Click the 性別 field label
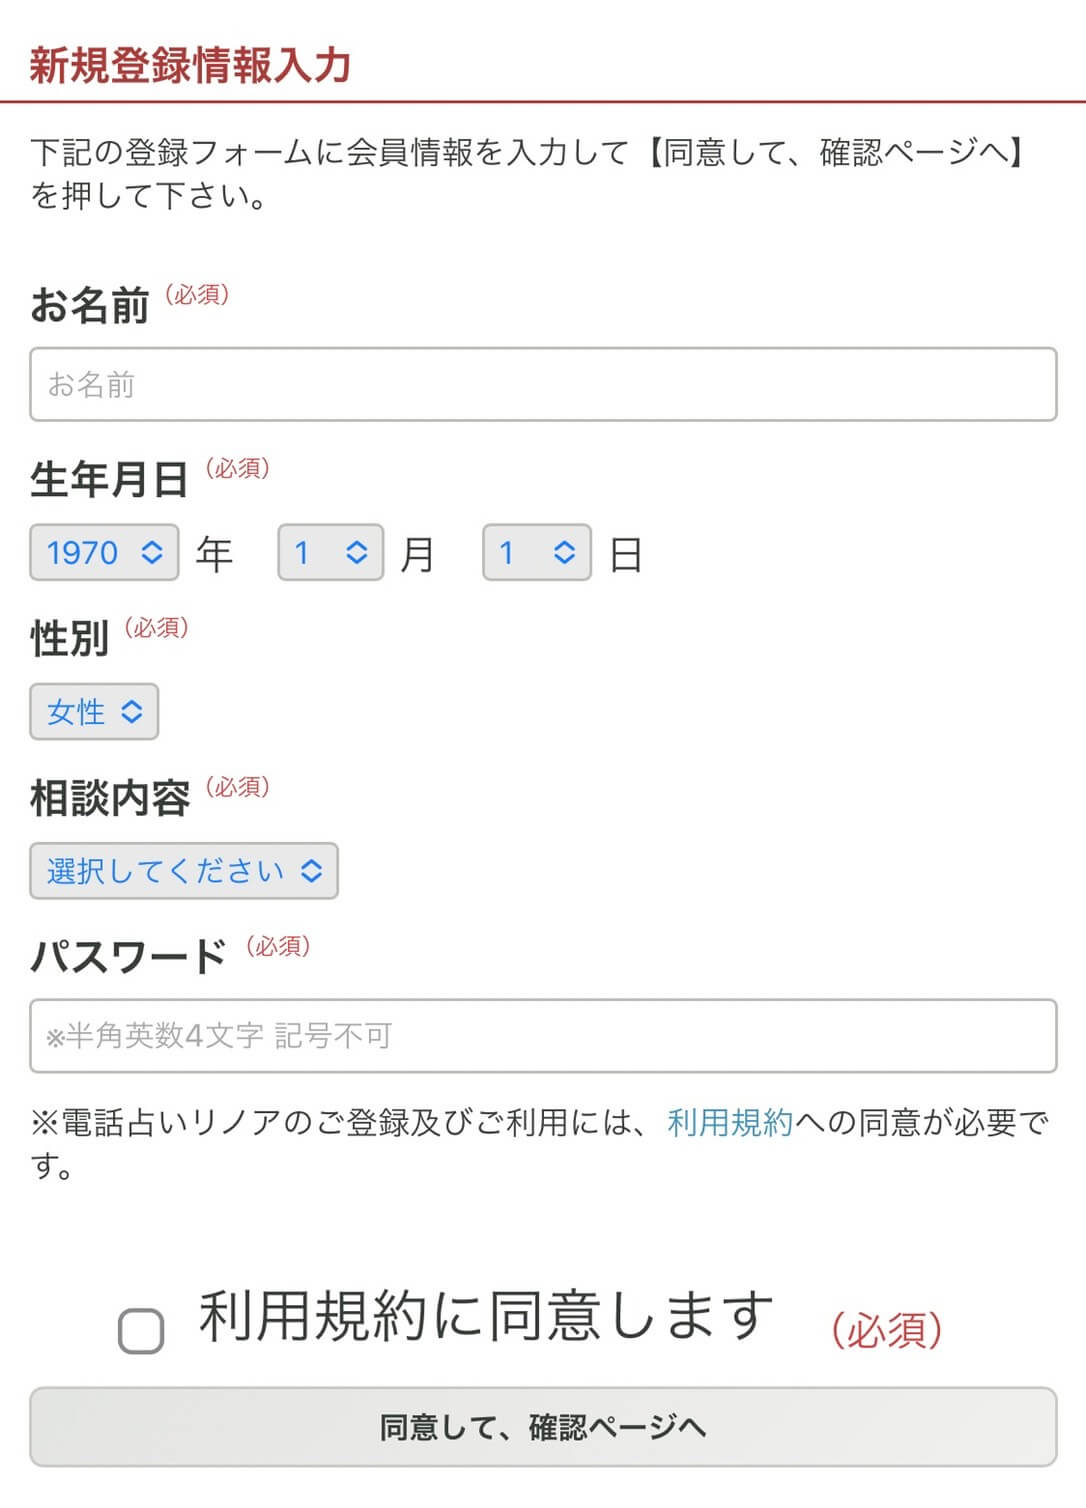This screenshot has height=1508, width=1086. tap(69, 638)
